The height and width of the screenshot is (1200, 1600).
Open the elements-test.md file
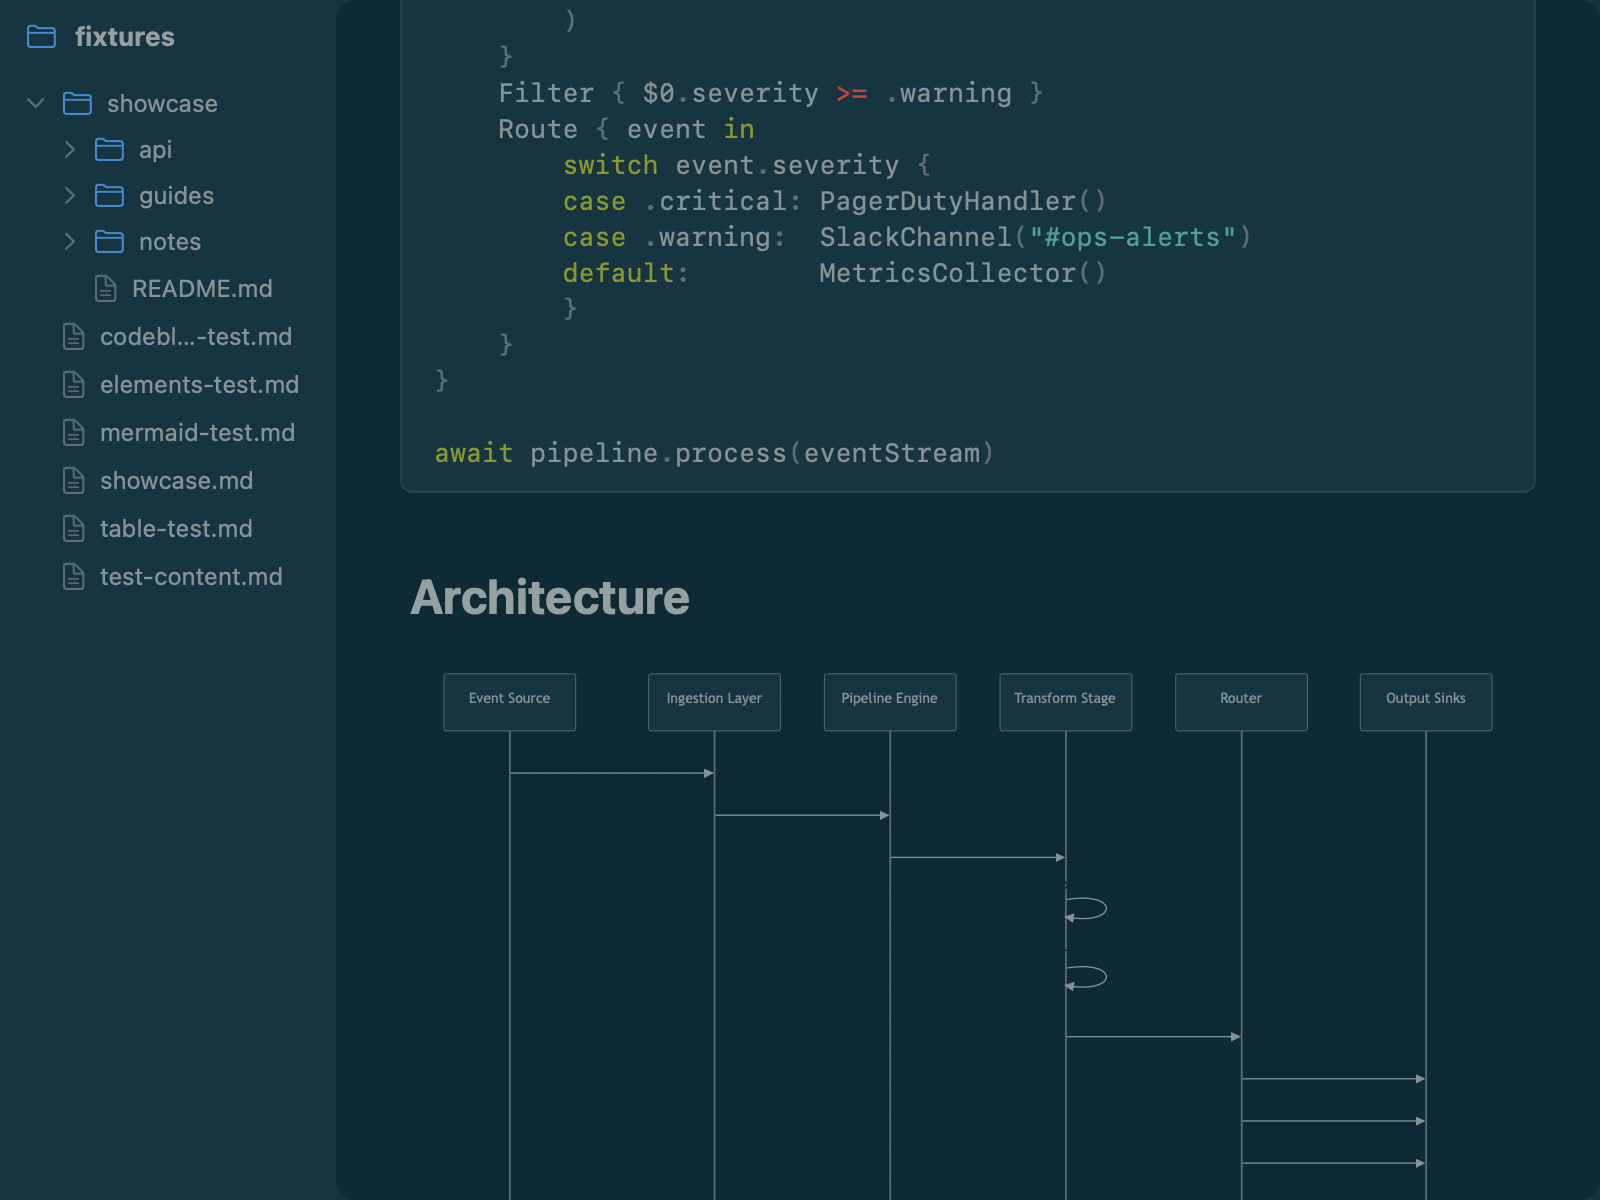pos(199,385)
